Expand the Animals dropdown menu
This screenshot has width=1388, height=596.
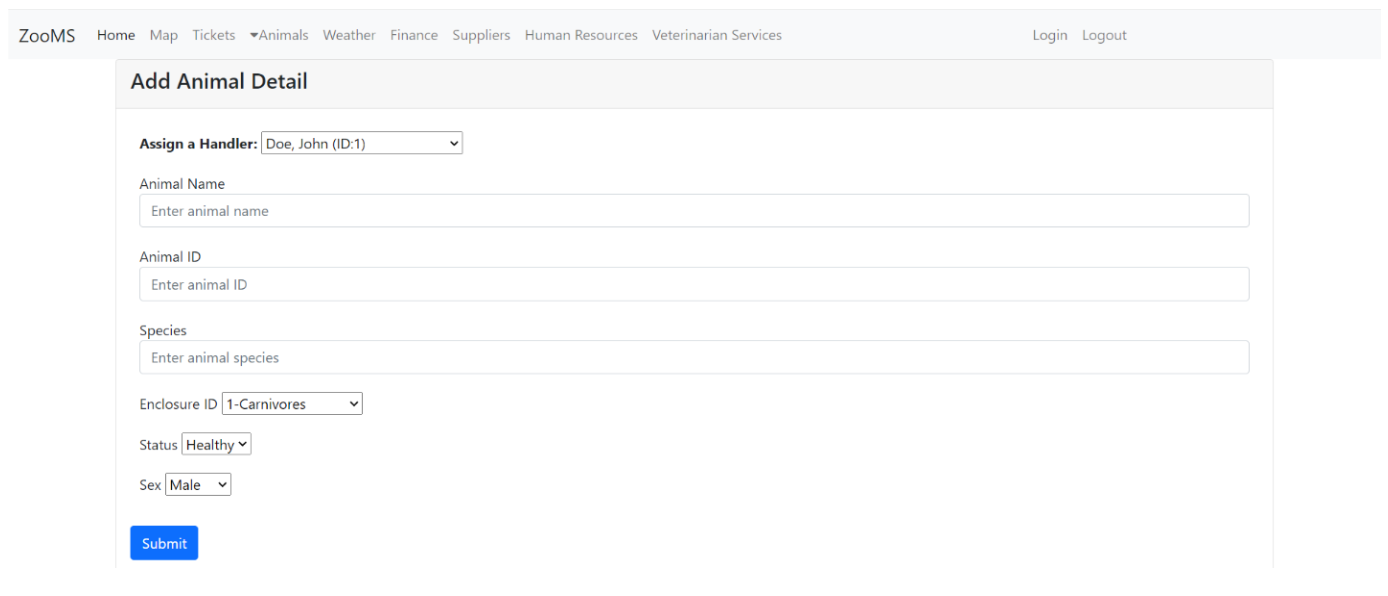(x=279, y=35)
